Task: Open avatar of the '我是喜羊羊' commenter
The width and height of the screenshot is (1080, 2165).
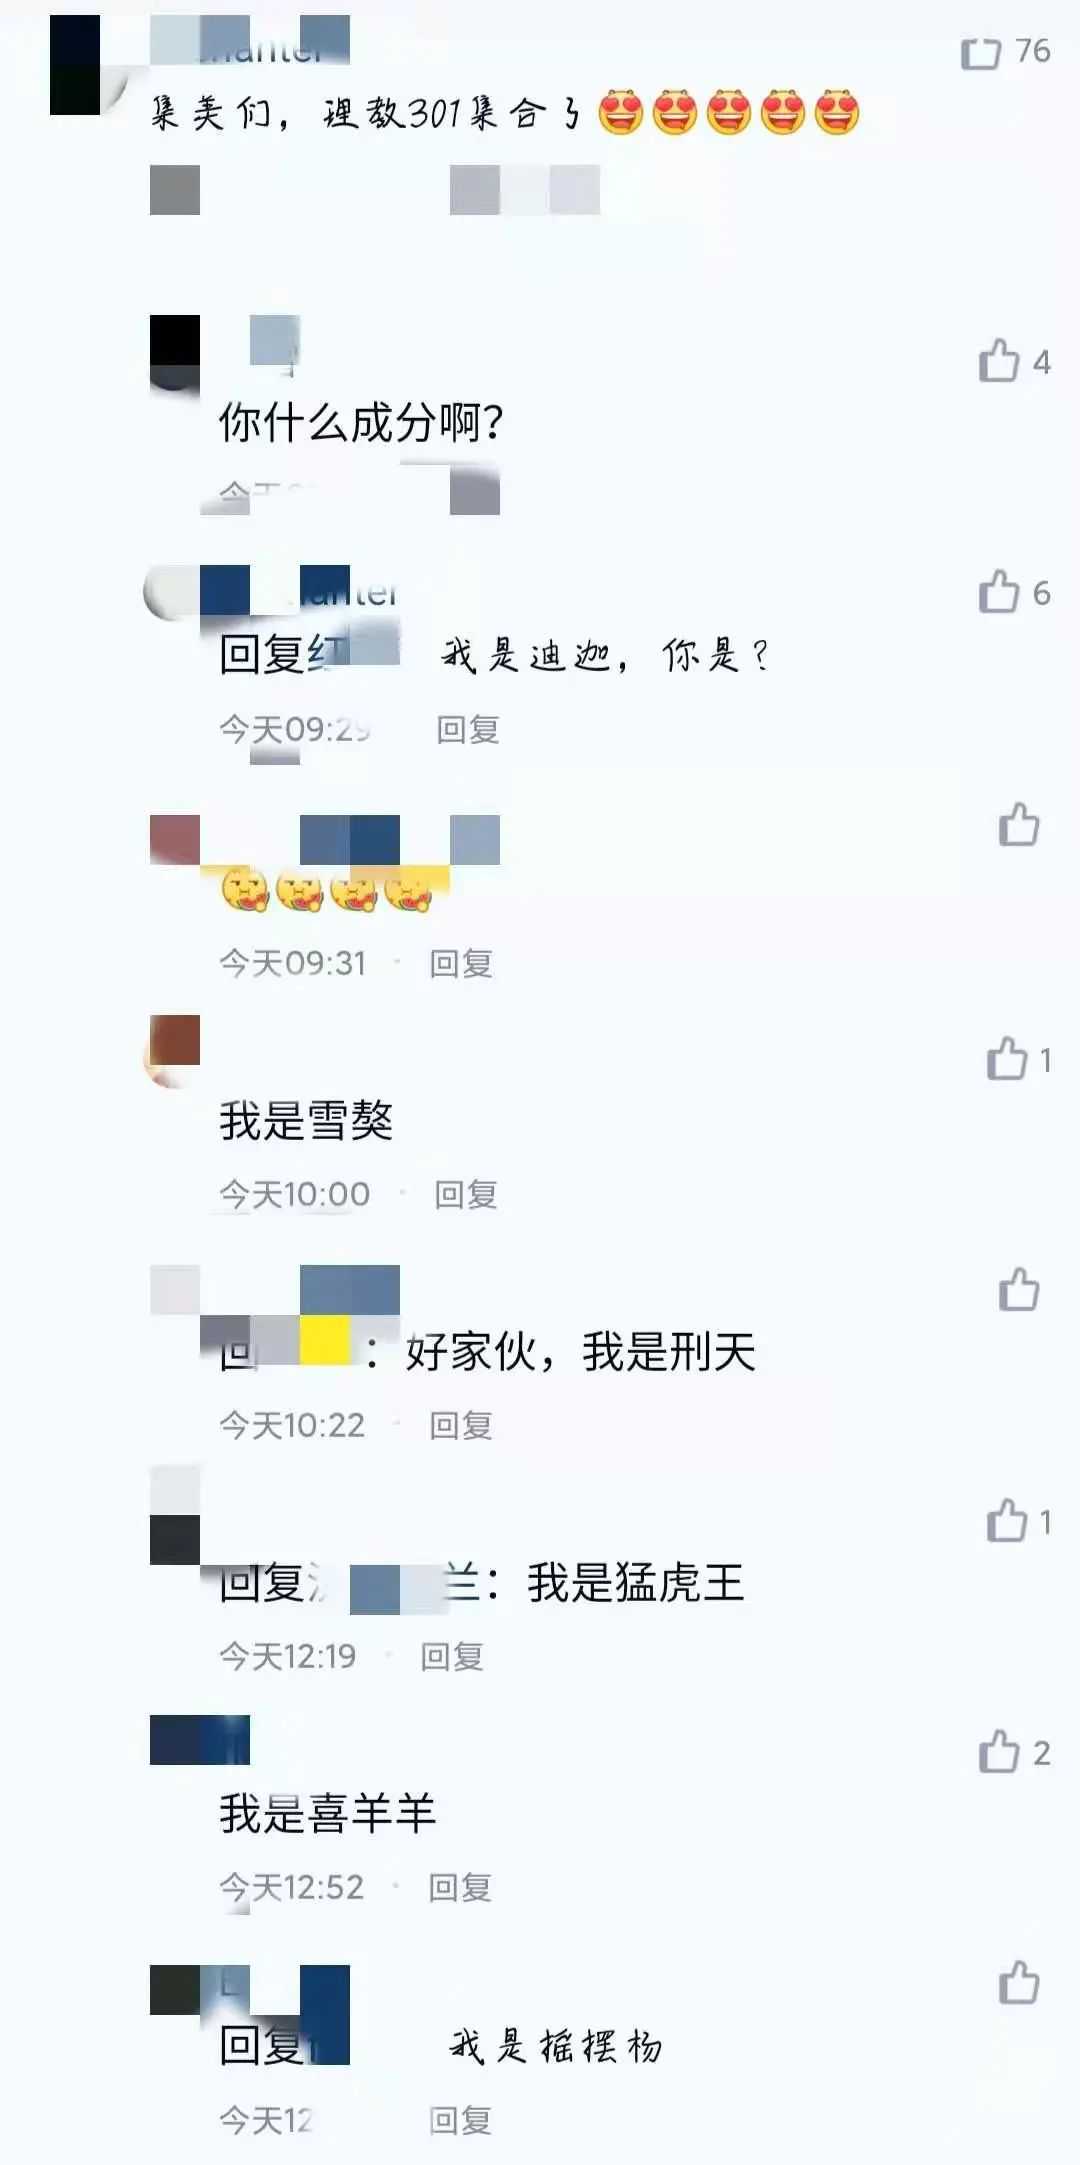Action: [x=175, y=1740]
